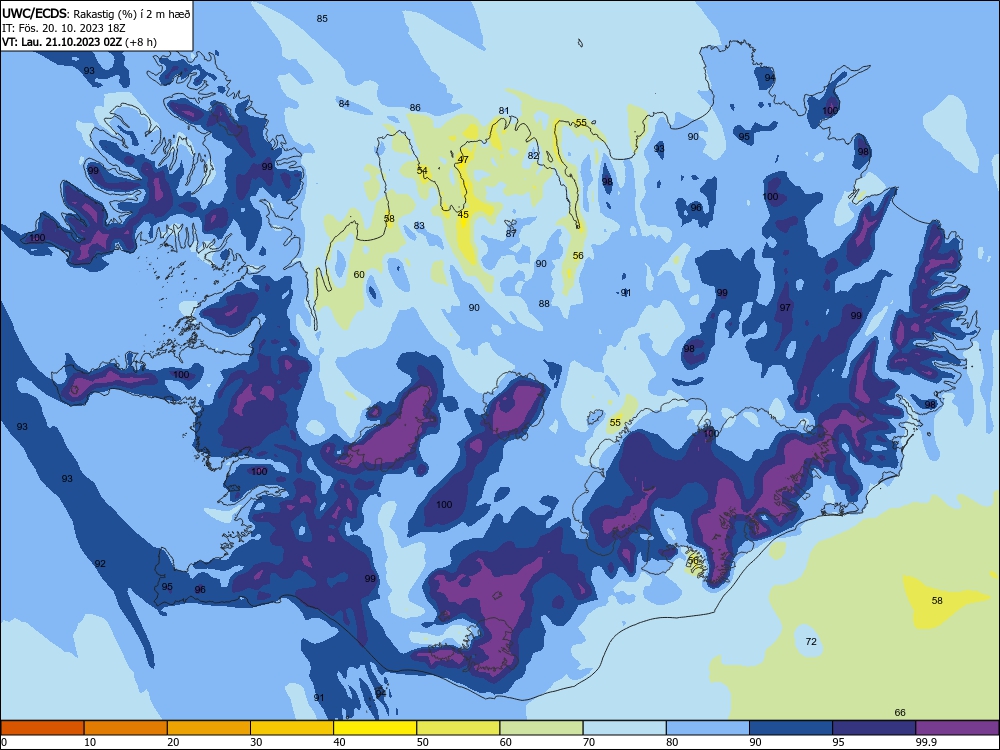Click the medium blue 80–90 legend swatch
1000x750 pixels.
[x=708, y=728]
